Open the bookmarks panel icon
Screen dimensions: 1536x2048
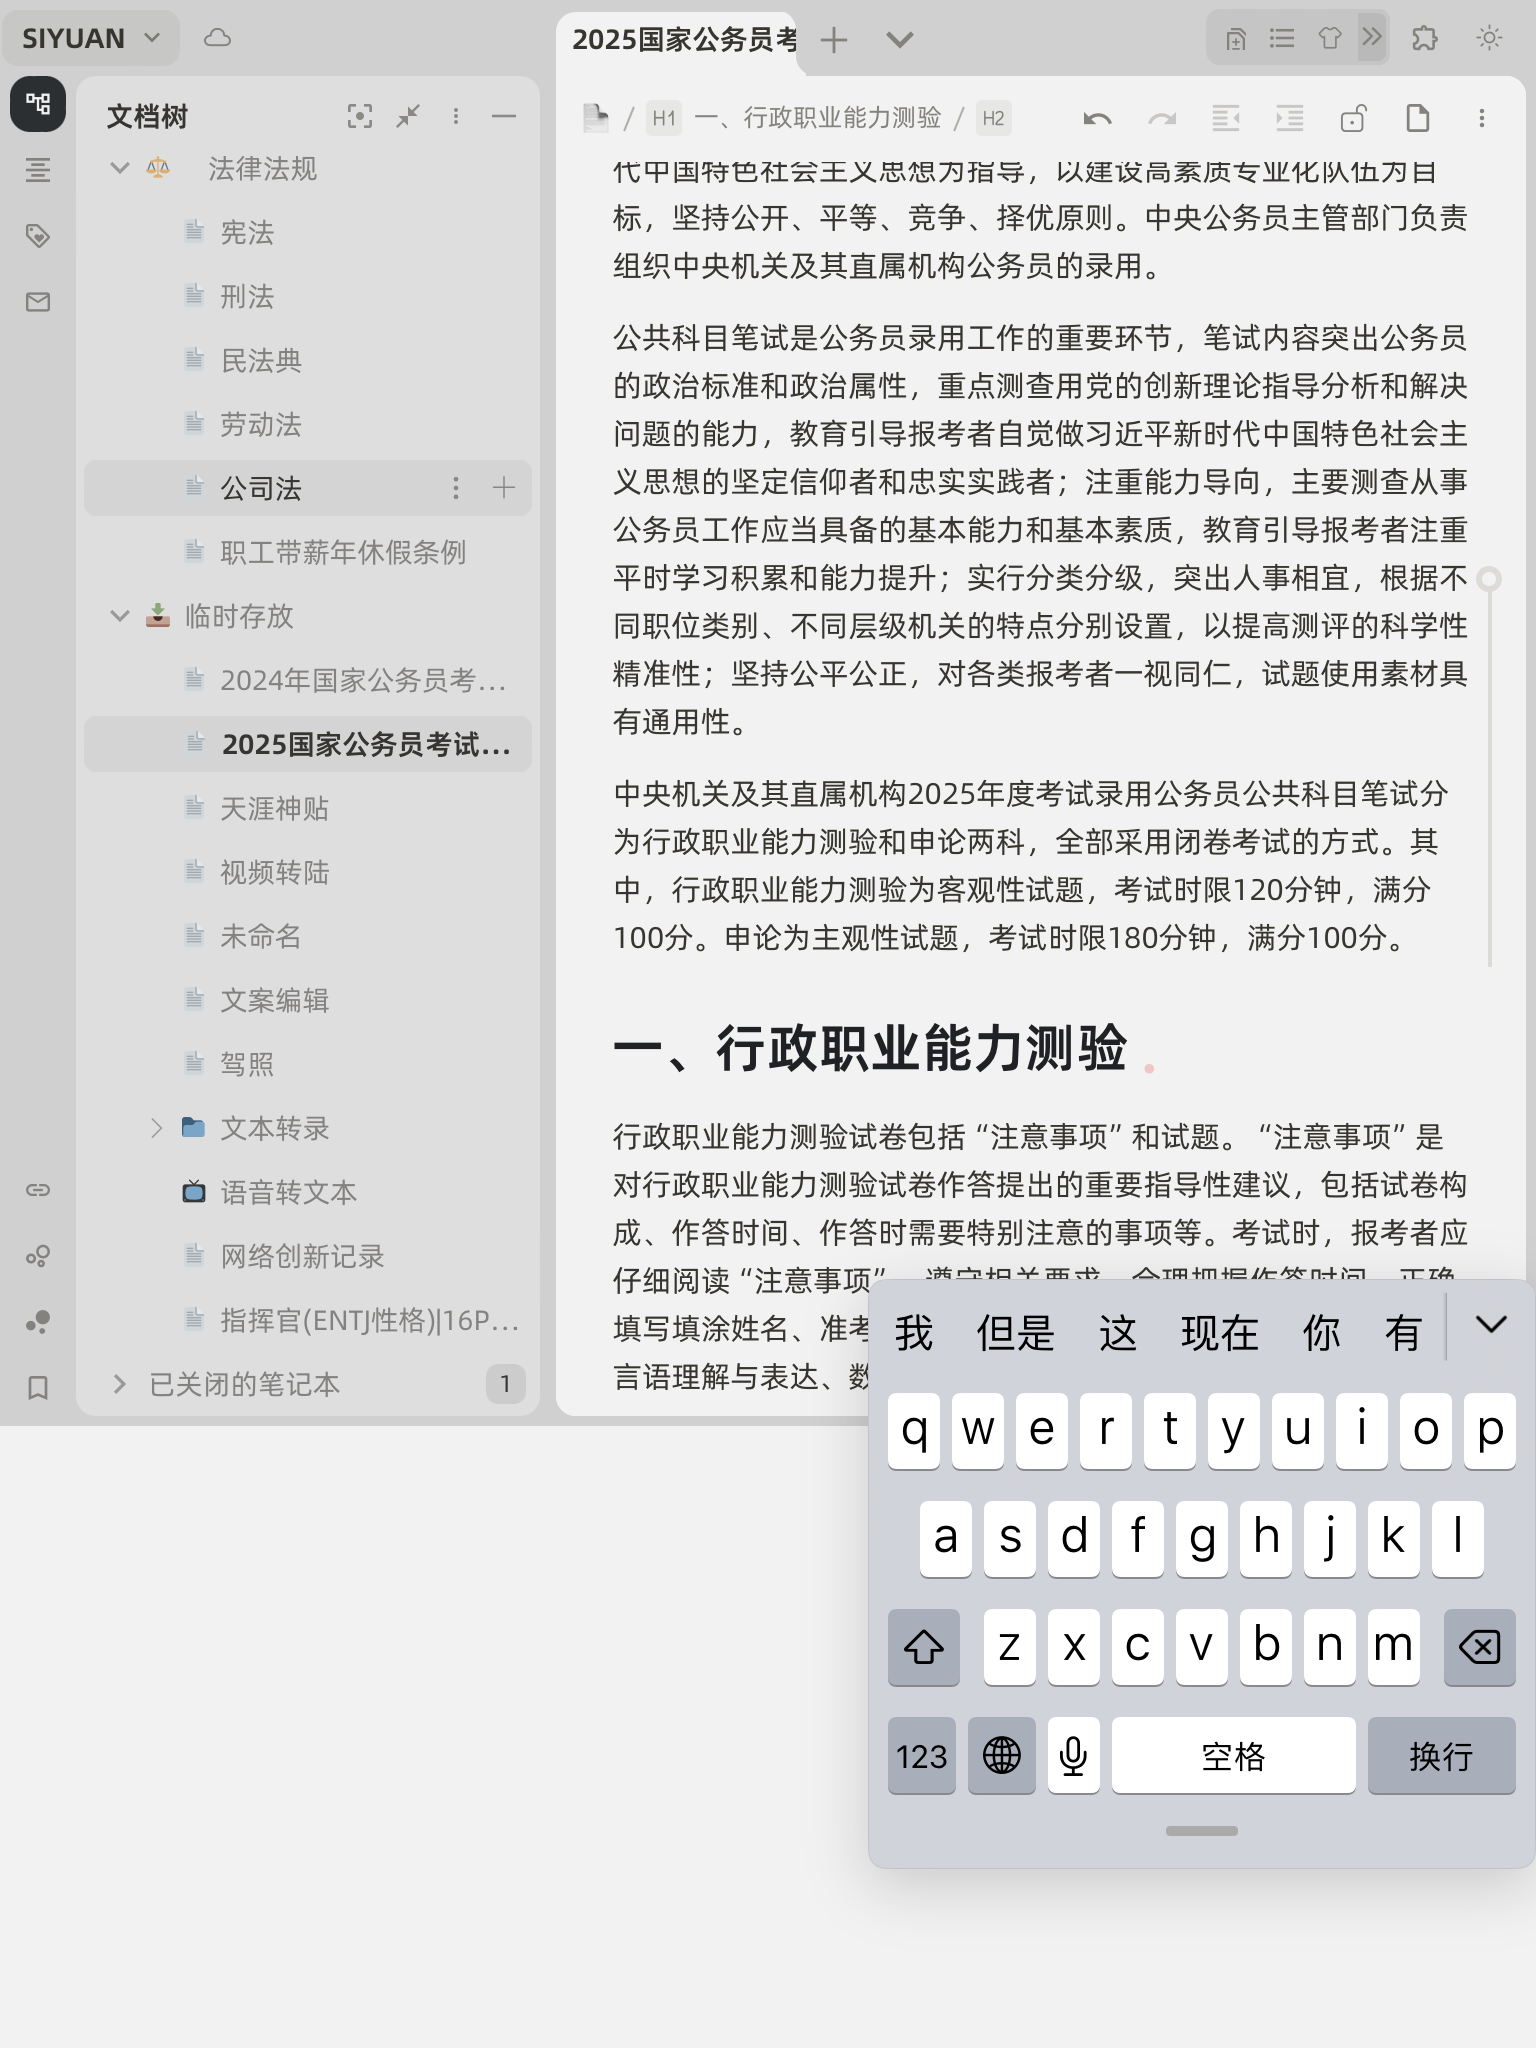click(x=38, y=1388)
